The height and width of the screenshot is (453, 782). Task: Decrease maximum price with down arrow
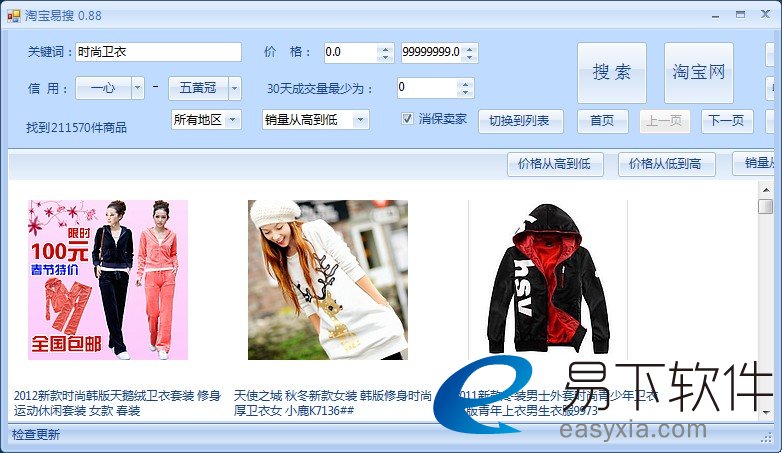coord(469,57)
